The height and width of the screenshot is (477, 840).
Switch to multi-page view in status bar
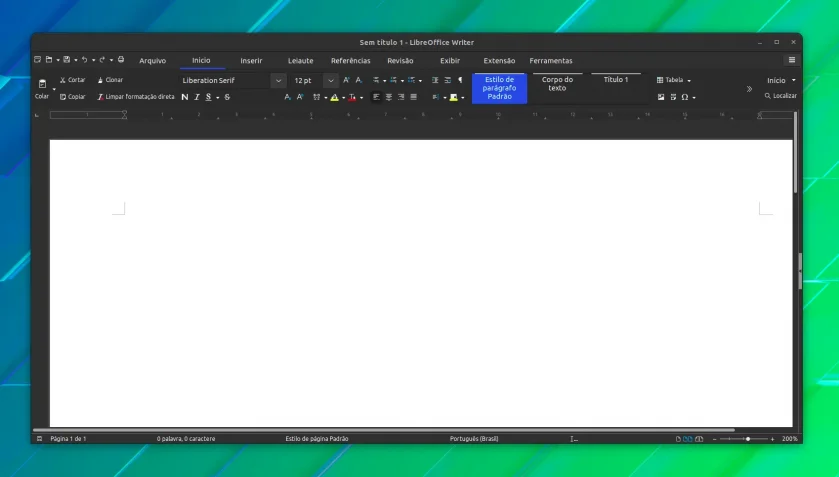(688, 439)
